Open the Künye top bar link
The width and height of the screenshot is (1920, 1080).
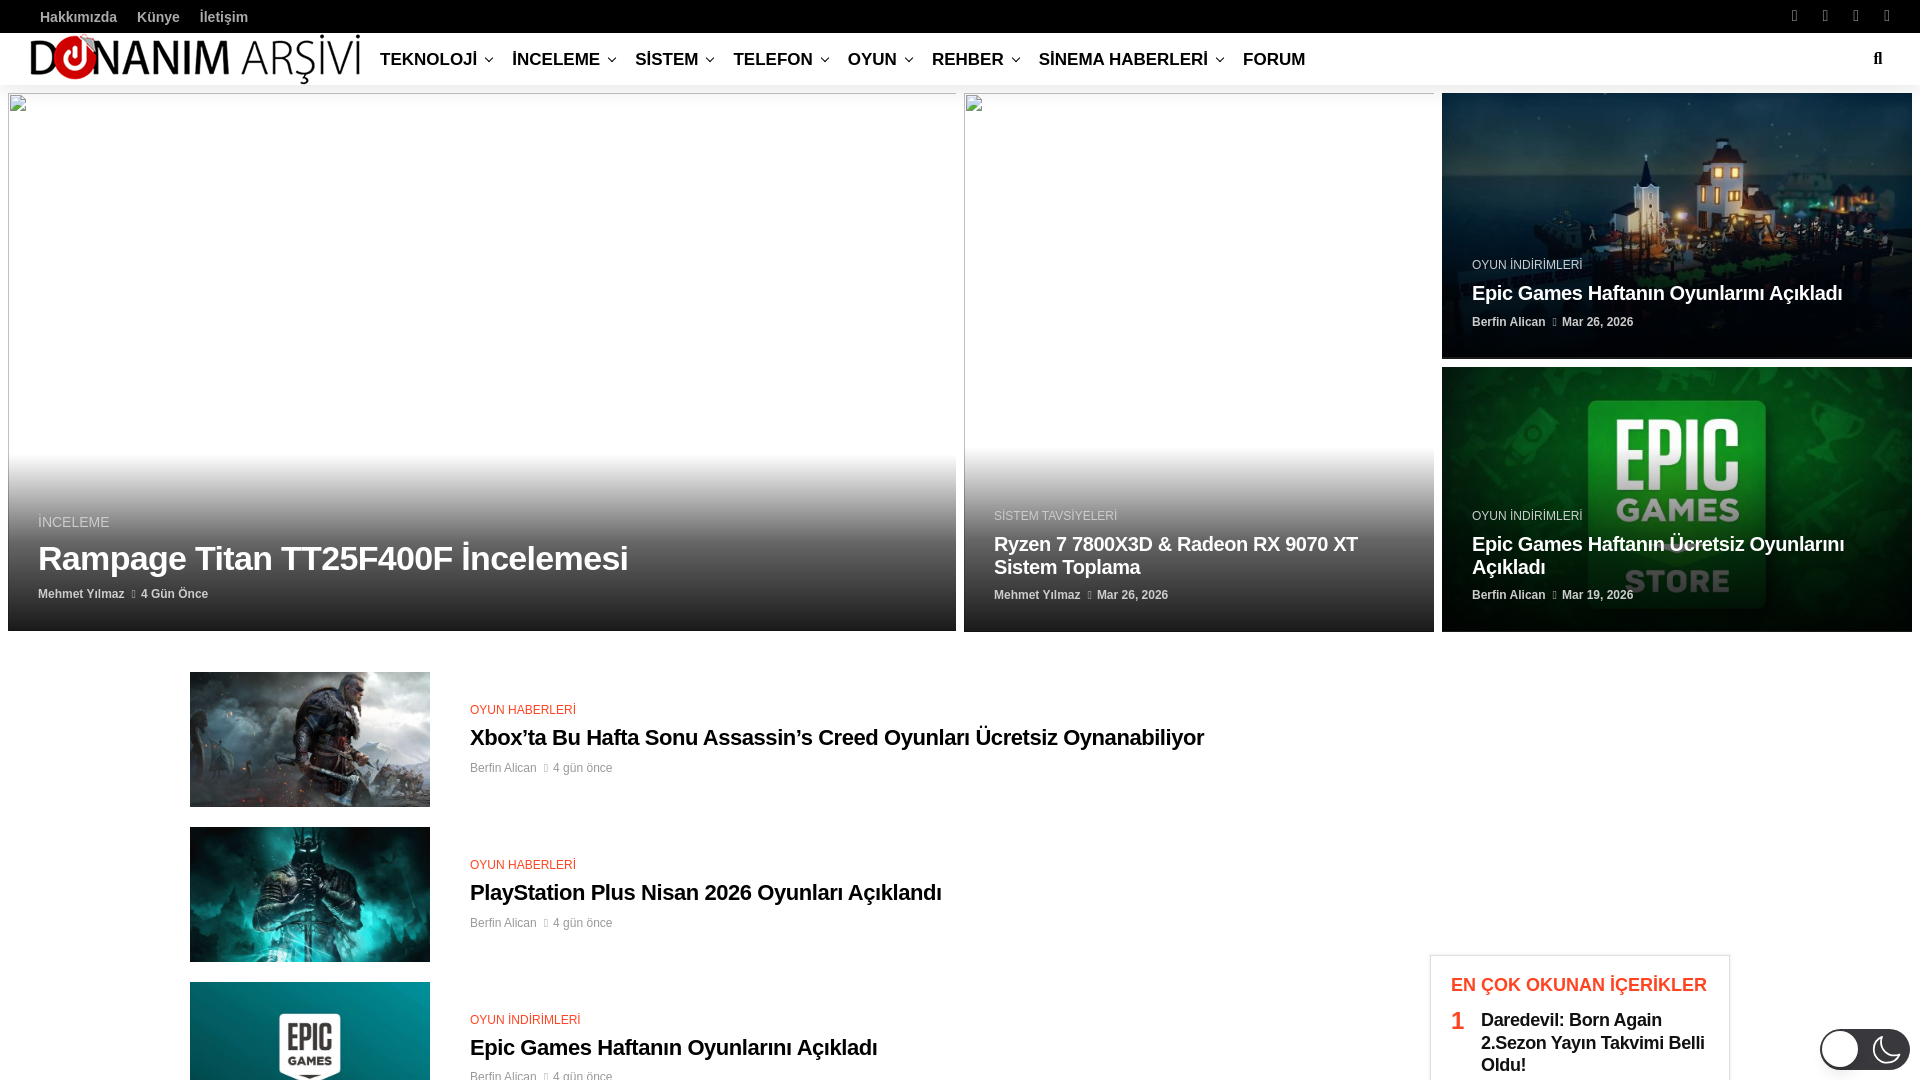tap(158, 17)
